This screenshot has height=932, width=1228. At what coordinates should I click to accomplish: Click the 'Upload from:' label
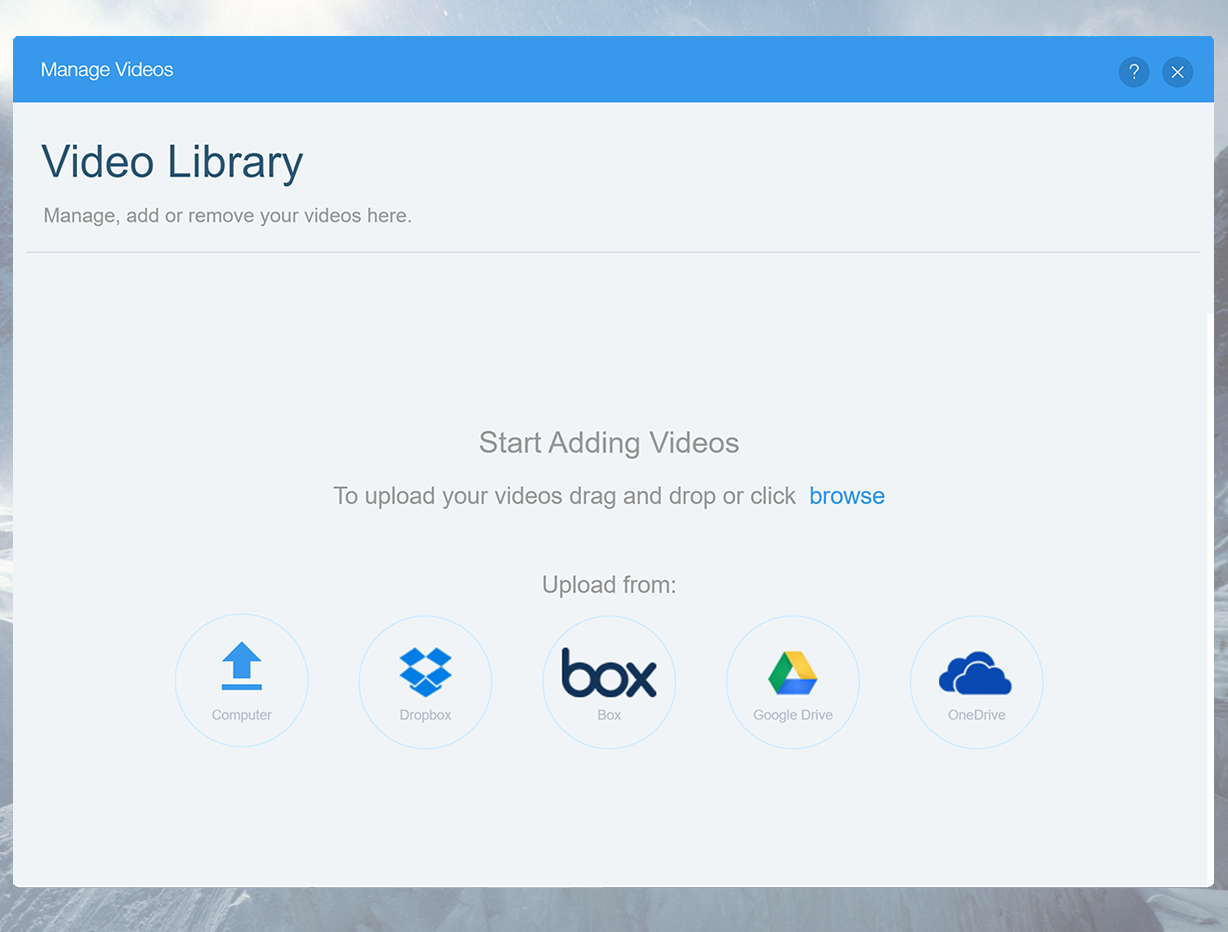(609, 585)
